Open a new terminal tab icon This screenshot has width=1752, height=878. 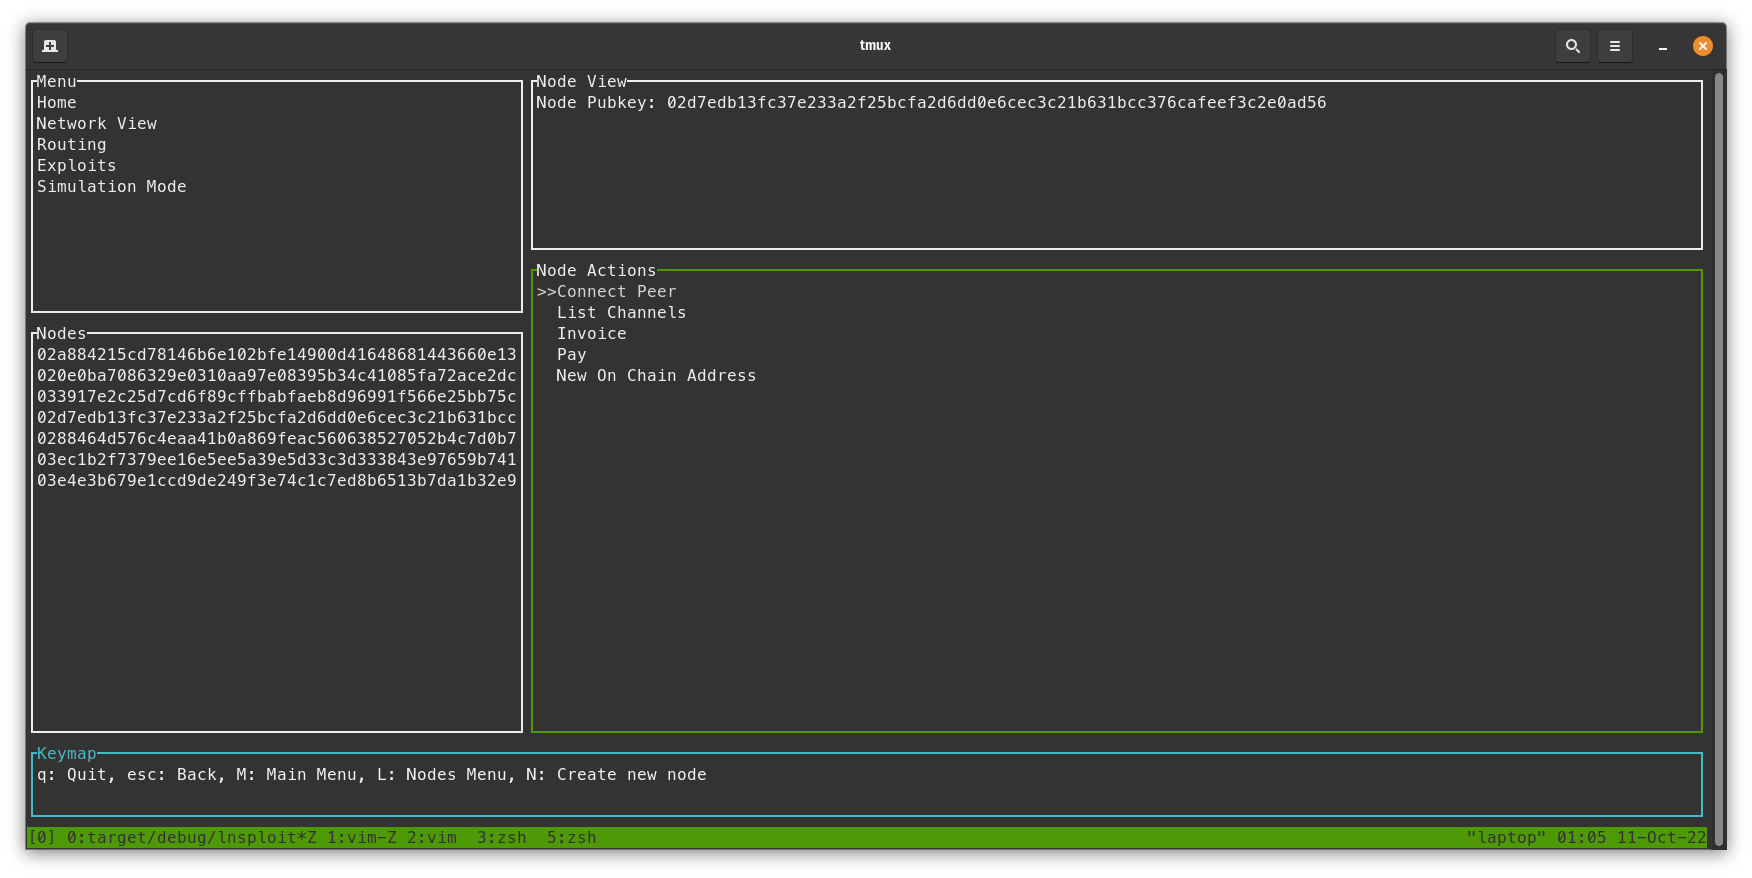pyautogui.click(x=50, y=46)
